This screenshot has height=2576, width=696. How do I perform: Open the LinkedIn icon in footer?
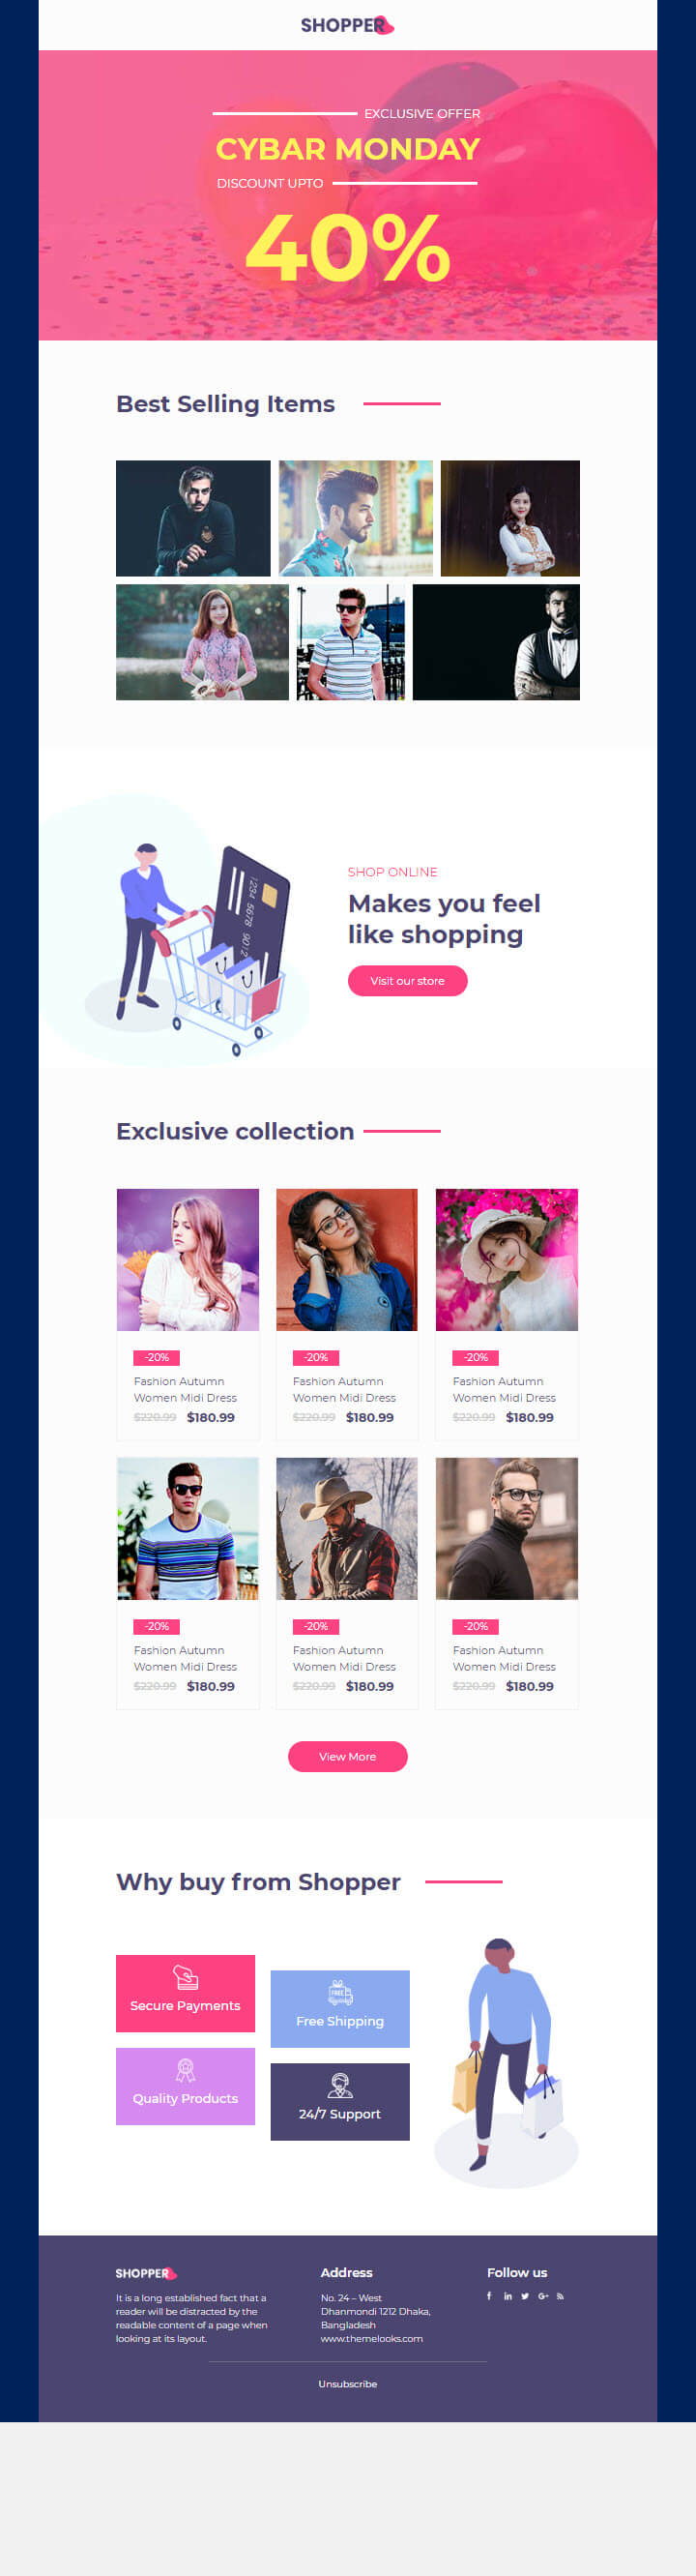pos(508,2296)
